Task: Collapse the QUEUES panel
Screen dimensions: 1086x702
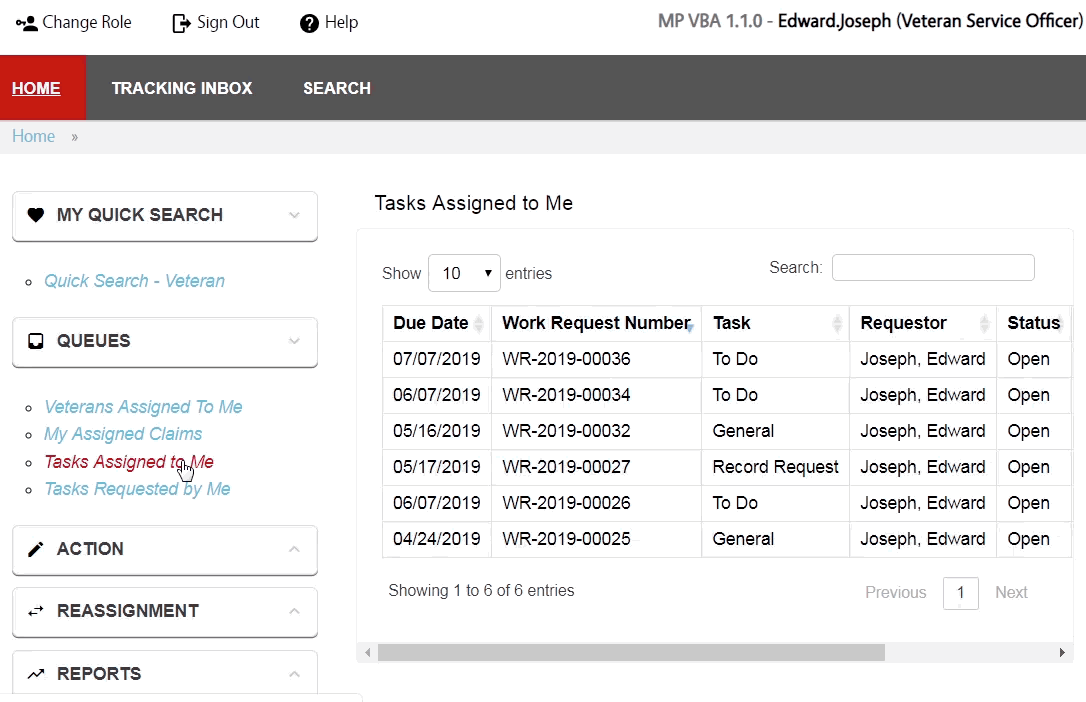Action: pos(294,342)
